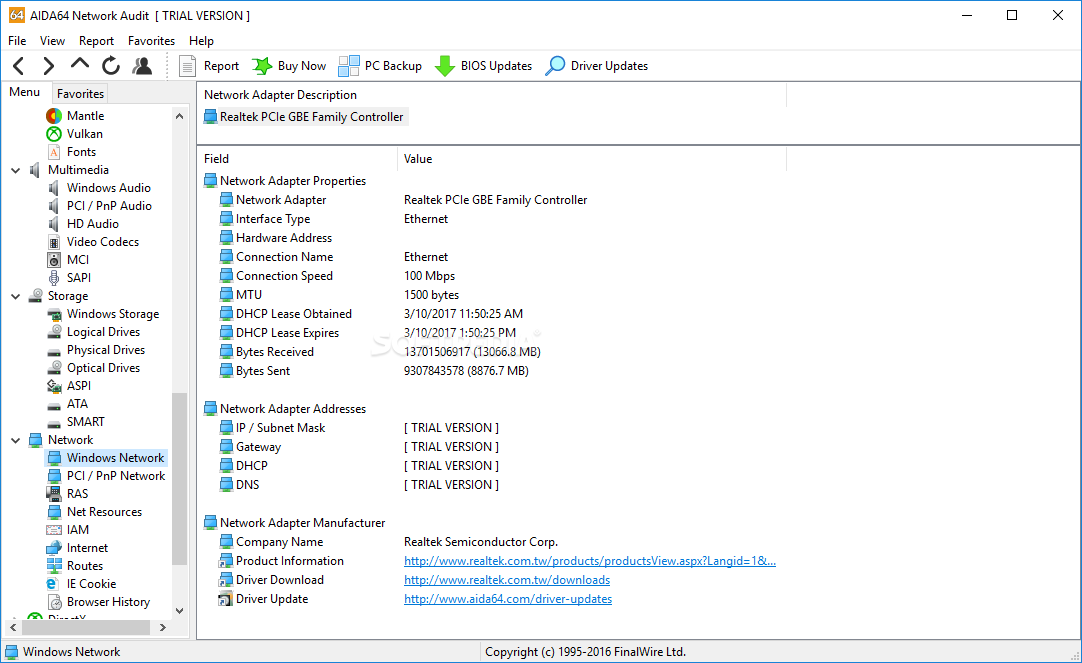The image size is (1082, 663).
Task: Click the MCI icon in the tree
Action: tap(54, 259)
